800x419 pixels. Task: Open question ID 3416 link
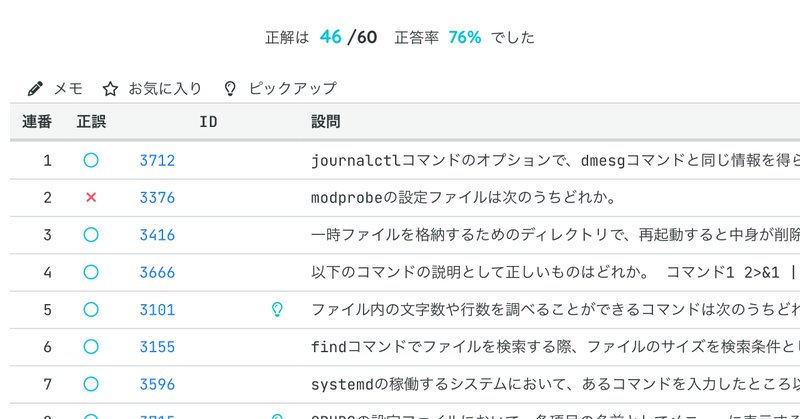tap(157, 235)
